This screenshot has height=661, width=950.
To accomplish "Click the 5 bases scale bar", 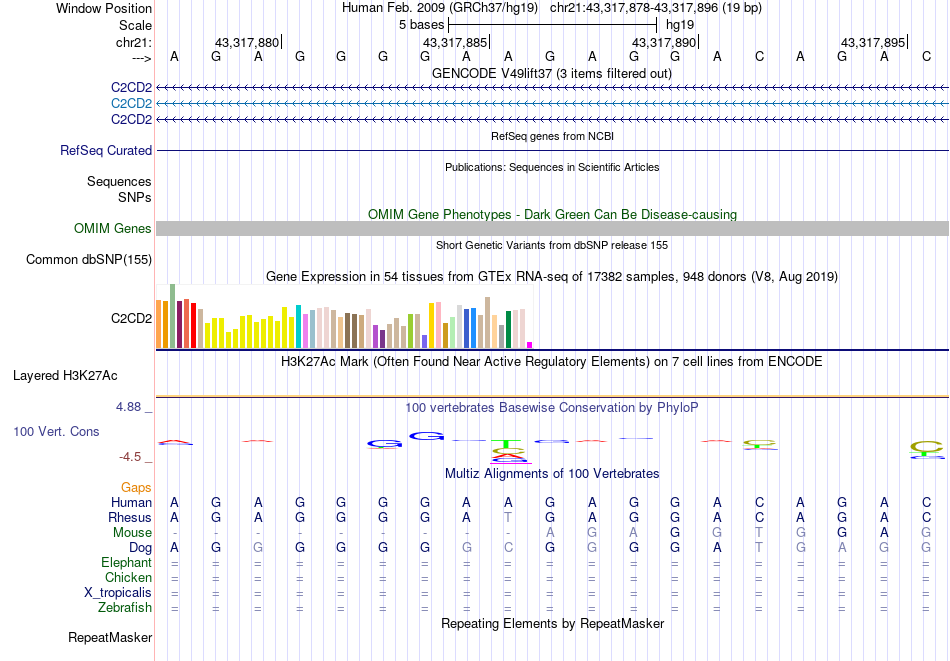I will click(552, 25).
